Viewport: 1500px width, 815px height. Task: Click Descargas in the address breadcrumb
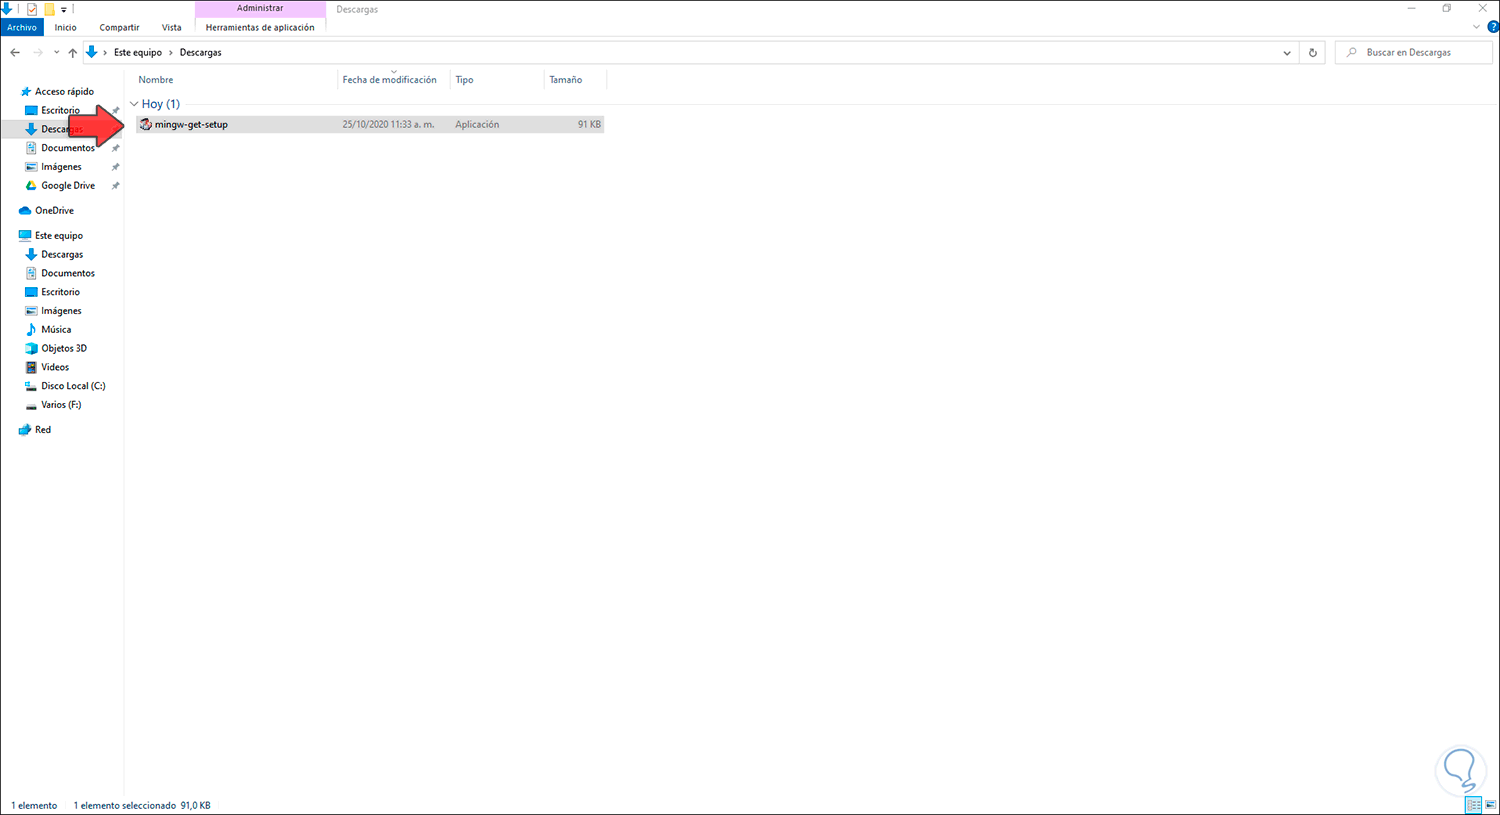(x=201, y=52)
